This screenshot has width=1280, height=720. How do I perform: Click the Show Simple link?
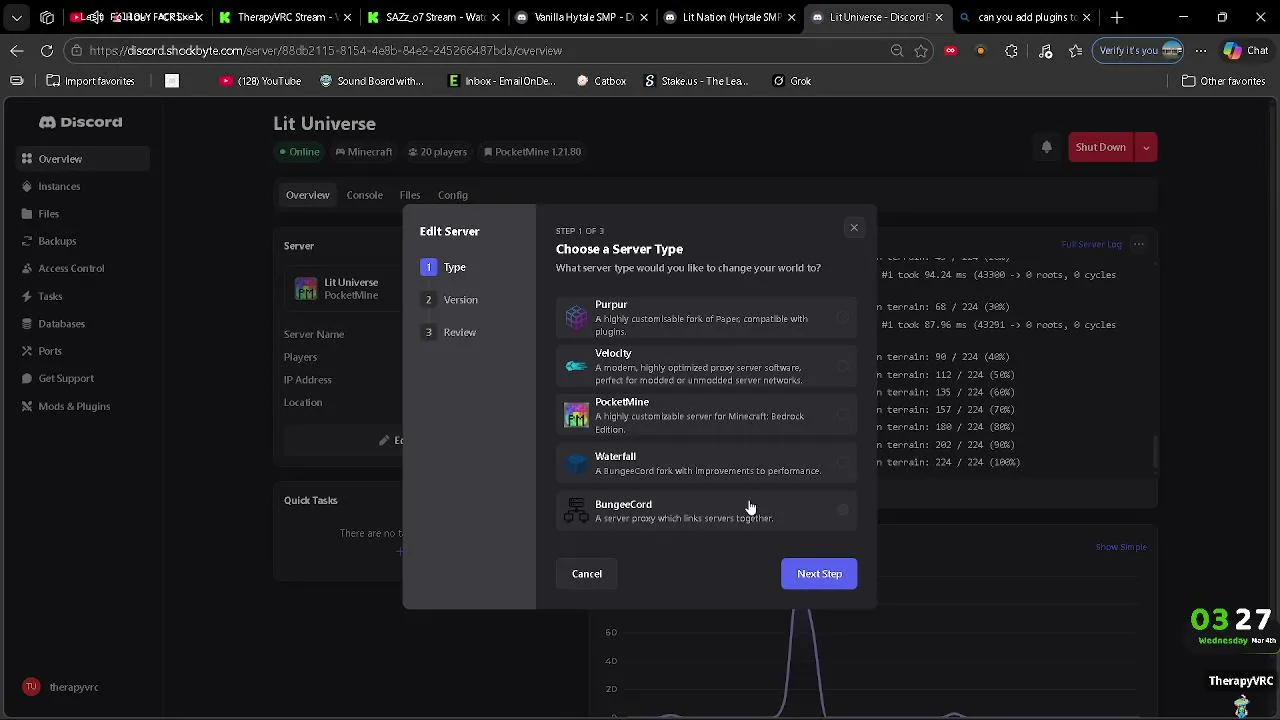click(1121, 547)
